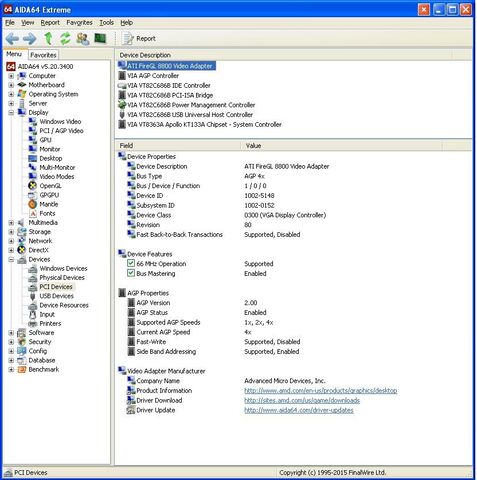This screenshot has width=477, height=480.
Task: Select the Security tree icon
Action: click(x=22, y=342)
